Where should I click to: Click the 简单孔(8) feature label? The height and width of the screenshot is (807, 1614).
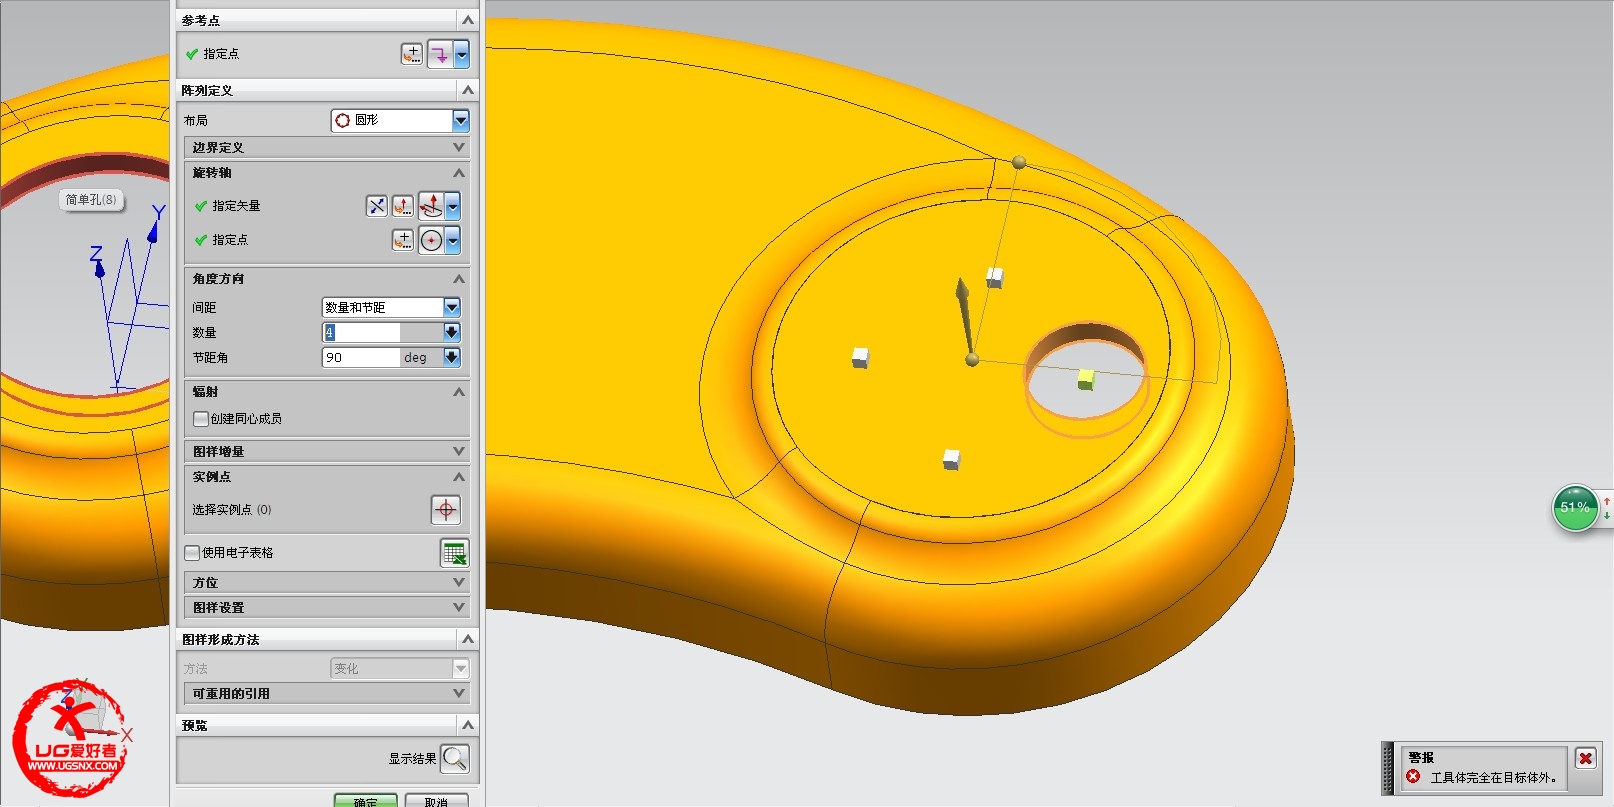click(x=91, y=200)
